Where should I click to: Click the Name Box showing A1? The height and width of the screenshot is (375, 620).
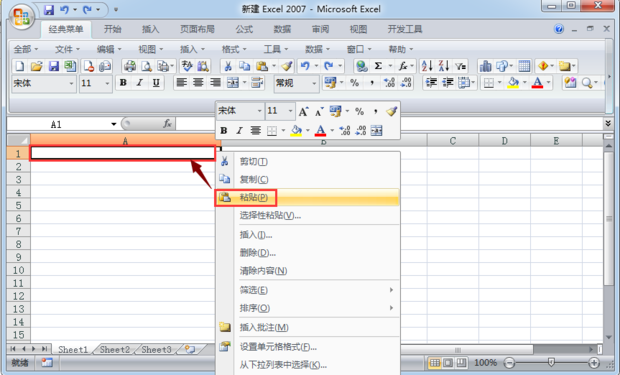pos(56,124)
